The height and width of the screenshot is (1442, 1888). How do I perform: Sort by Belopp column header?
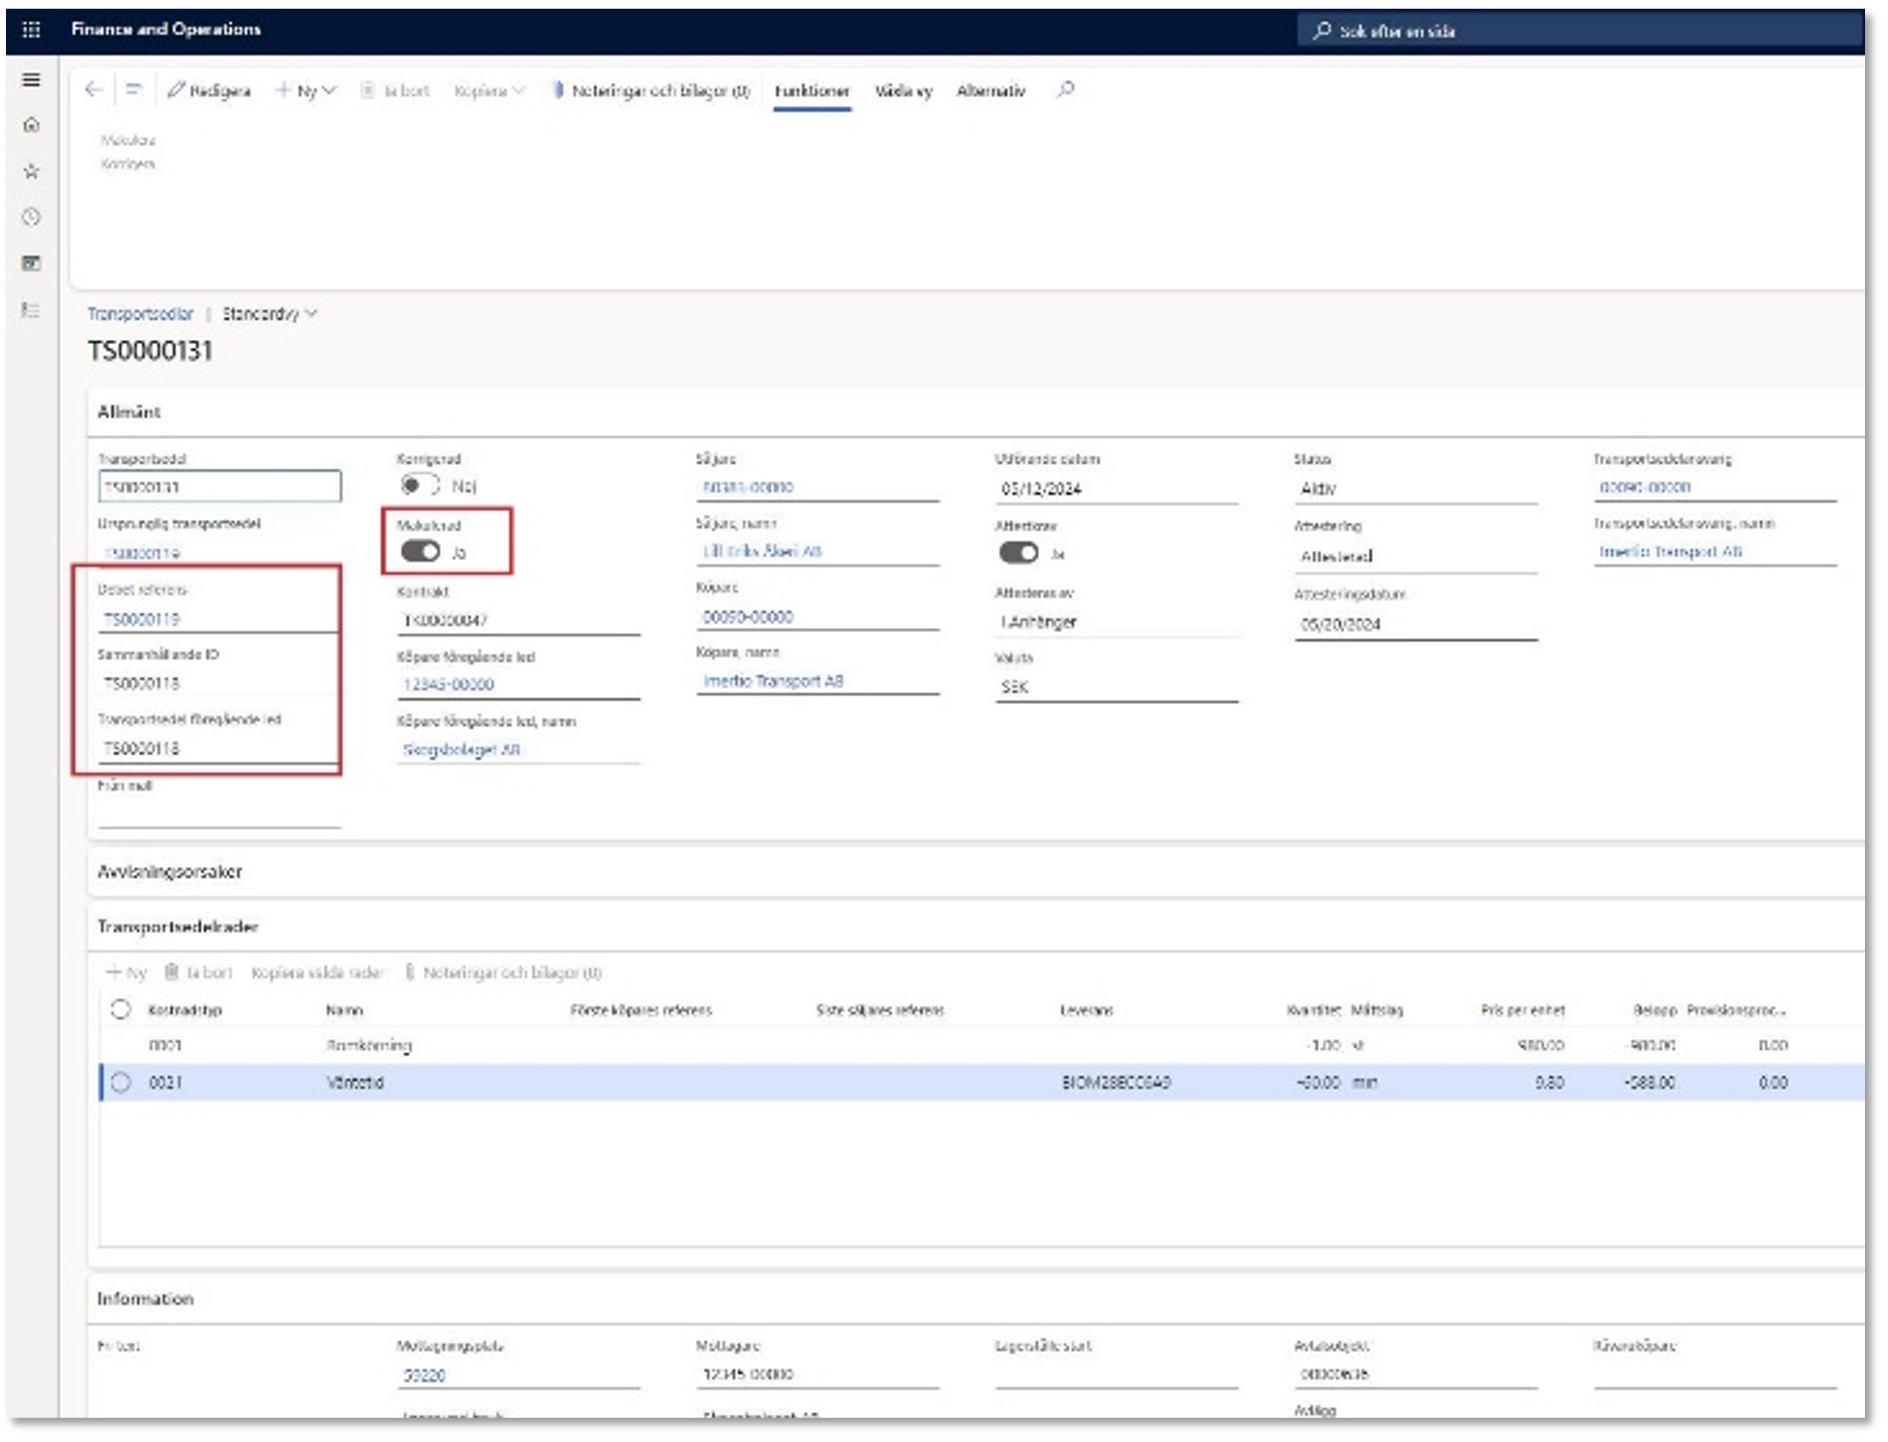pyautogui.click(x=1654, y=1011)
